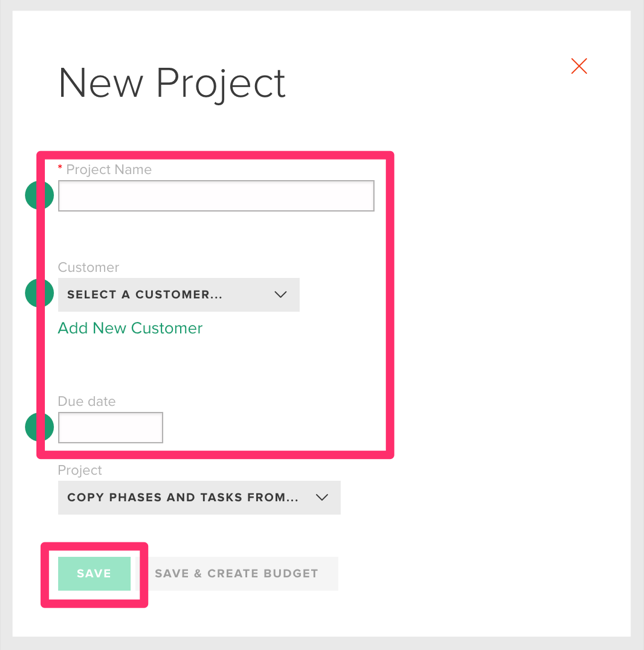644x650 pixels.
Task: Click the Customer field label
Action: tap(88, 267)
